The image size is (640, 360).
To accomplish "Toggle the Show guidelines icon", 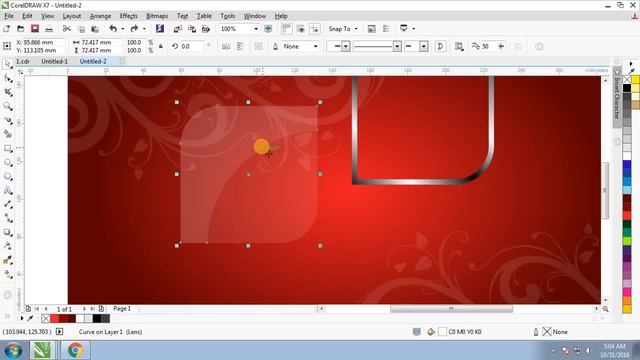I will point(315,29).
